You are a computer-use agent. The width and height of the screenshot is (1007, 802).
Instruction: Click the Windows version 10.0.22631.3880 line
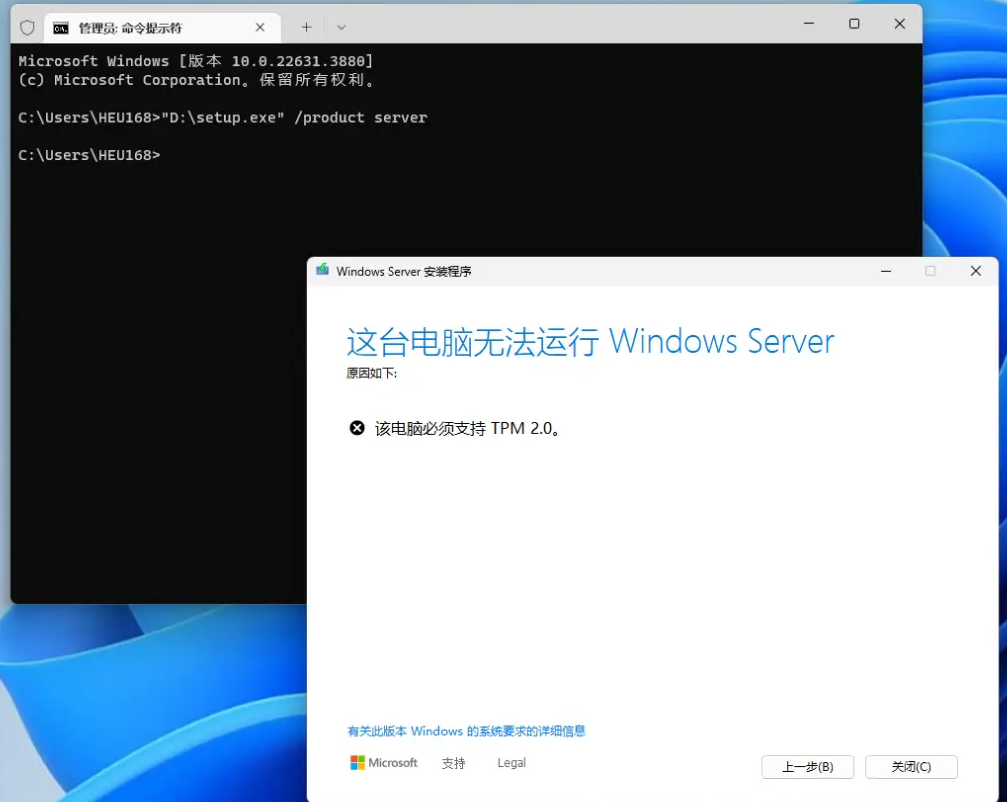pyautogui.click(x=195, y=61)
